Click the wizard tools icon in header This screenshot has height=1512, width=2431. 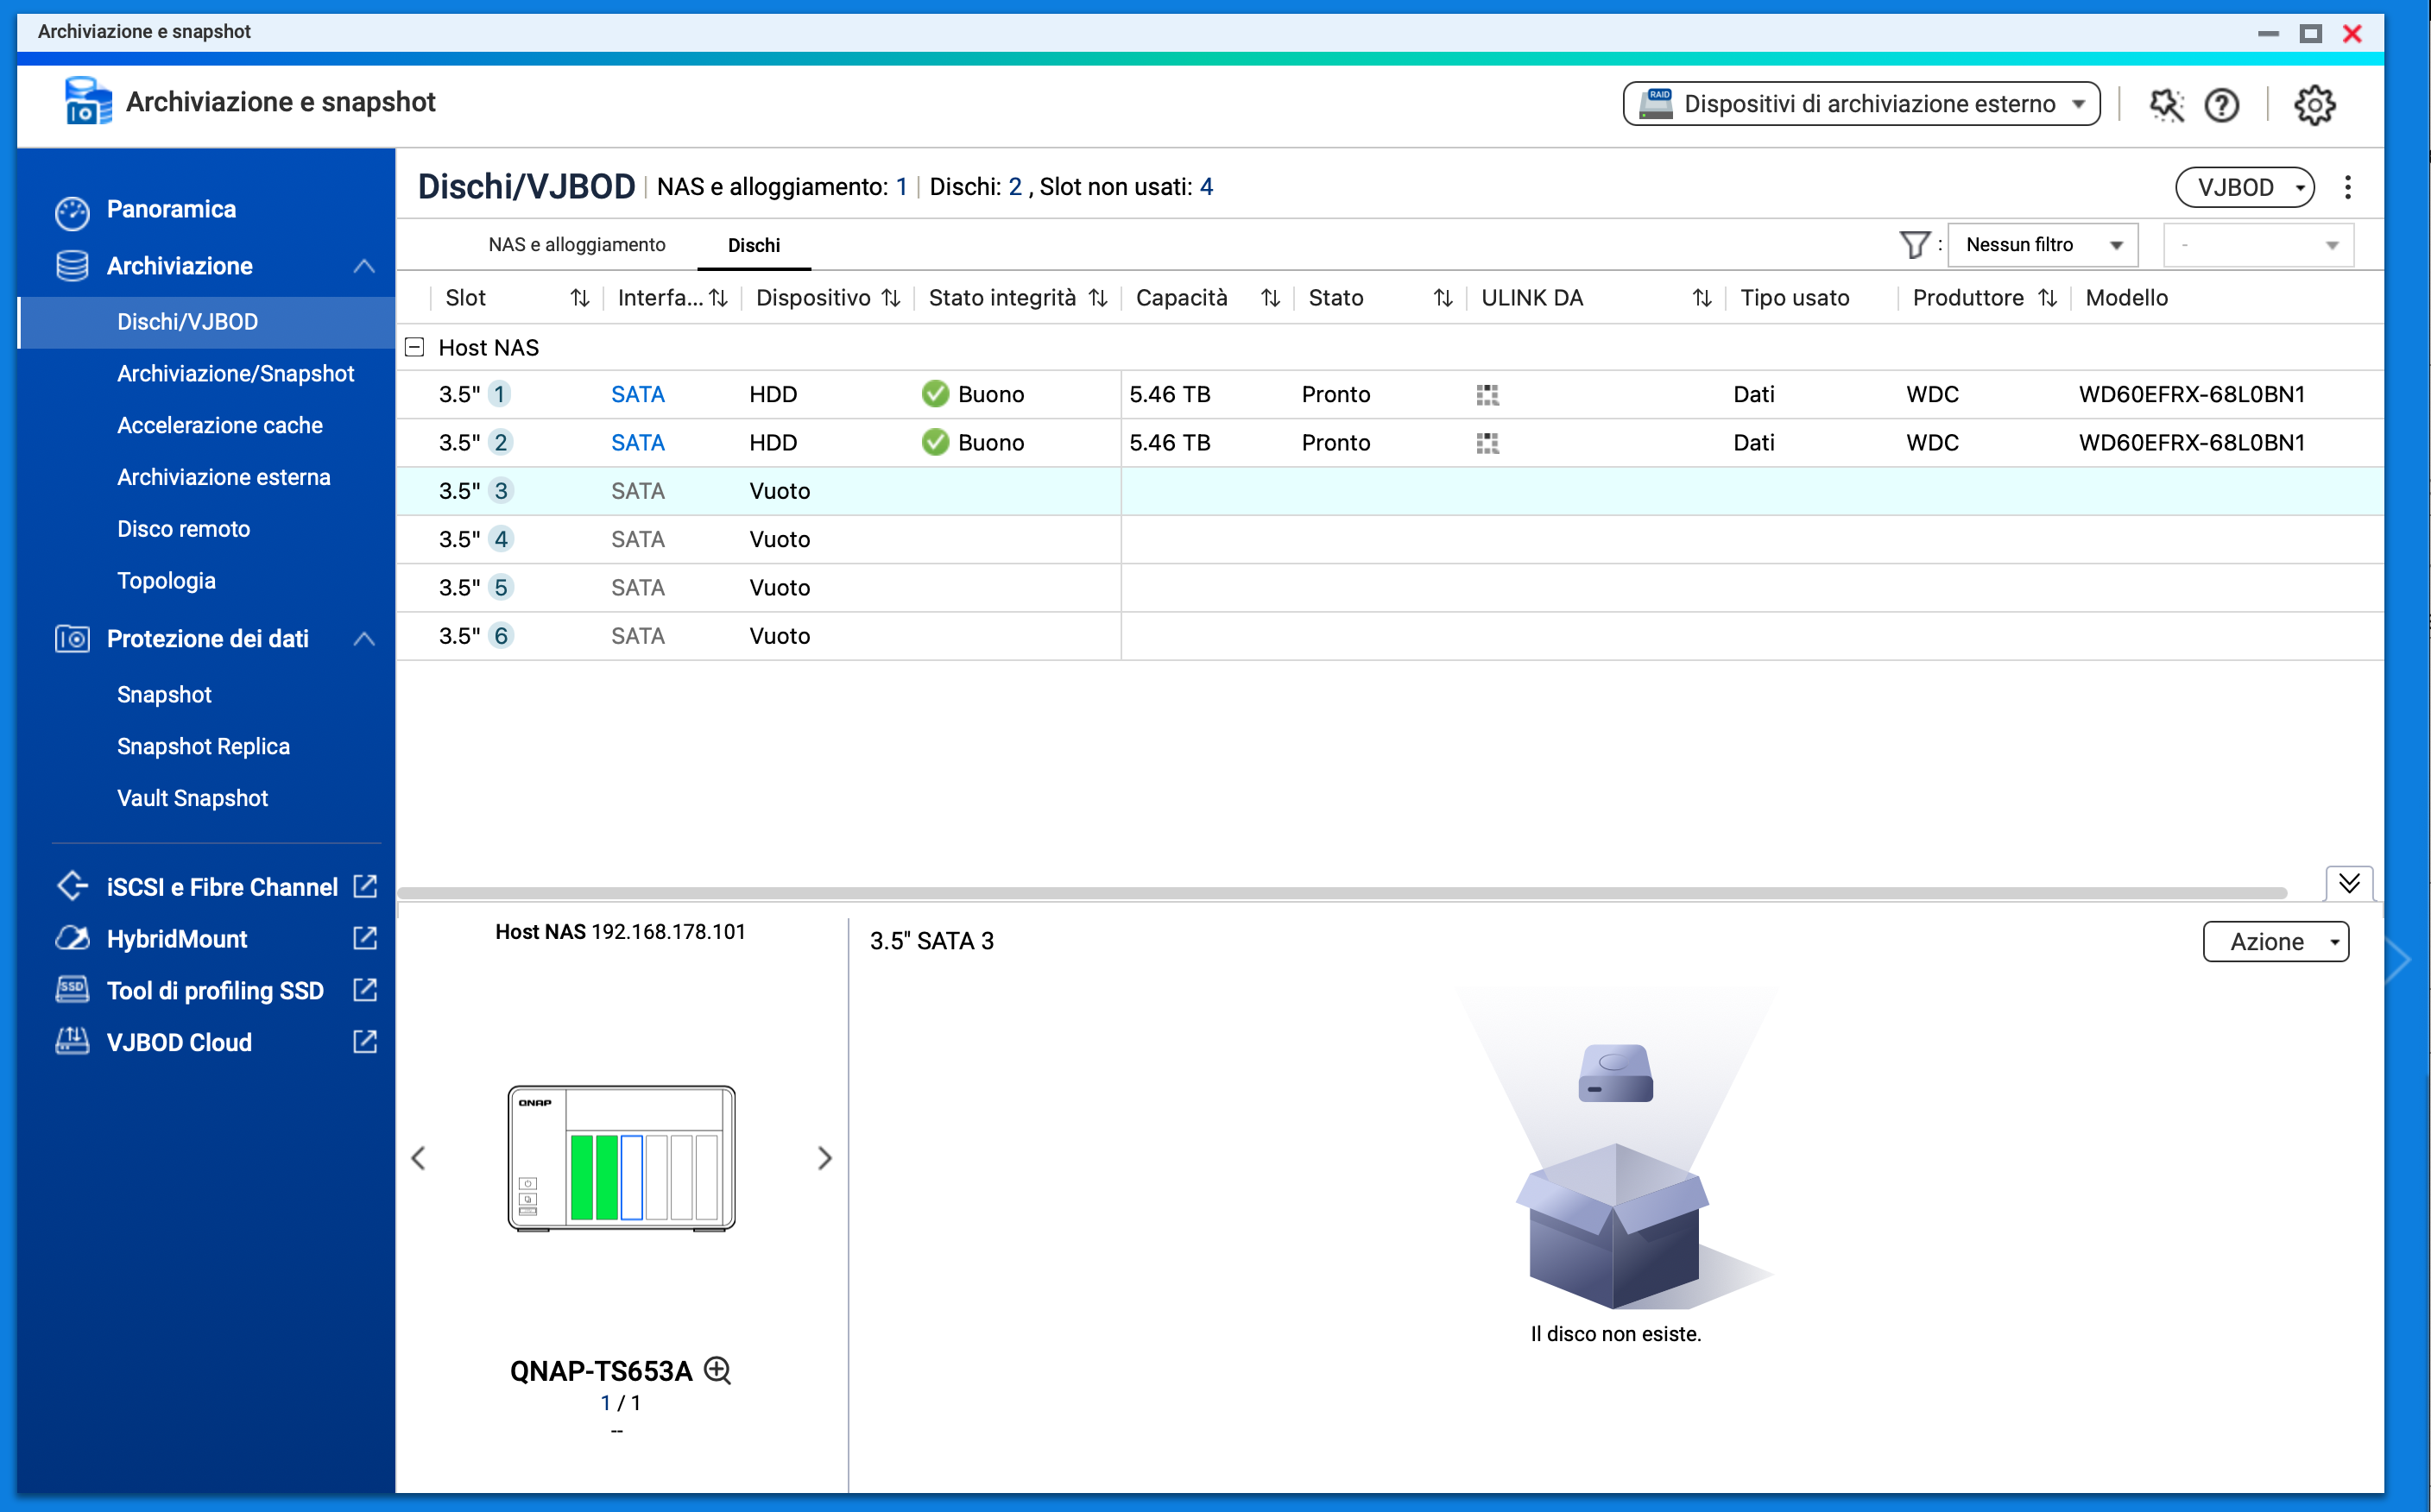pyautogui.click(x=2166, y=105)
